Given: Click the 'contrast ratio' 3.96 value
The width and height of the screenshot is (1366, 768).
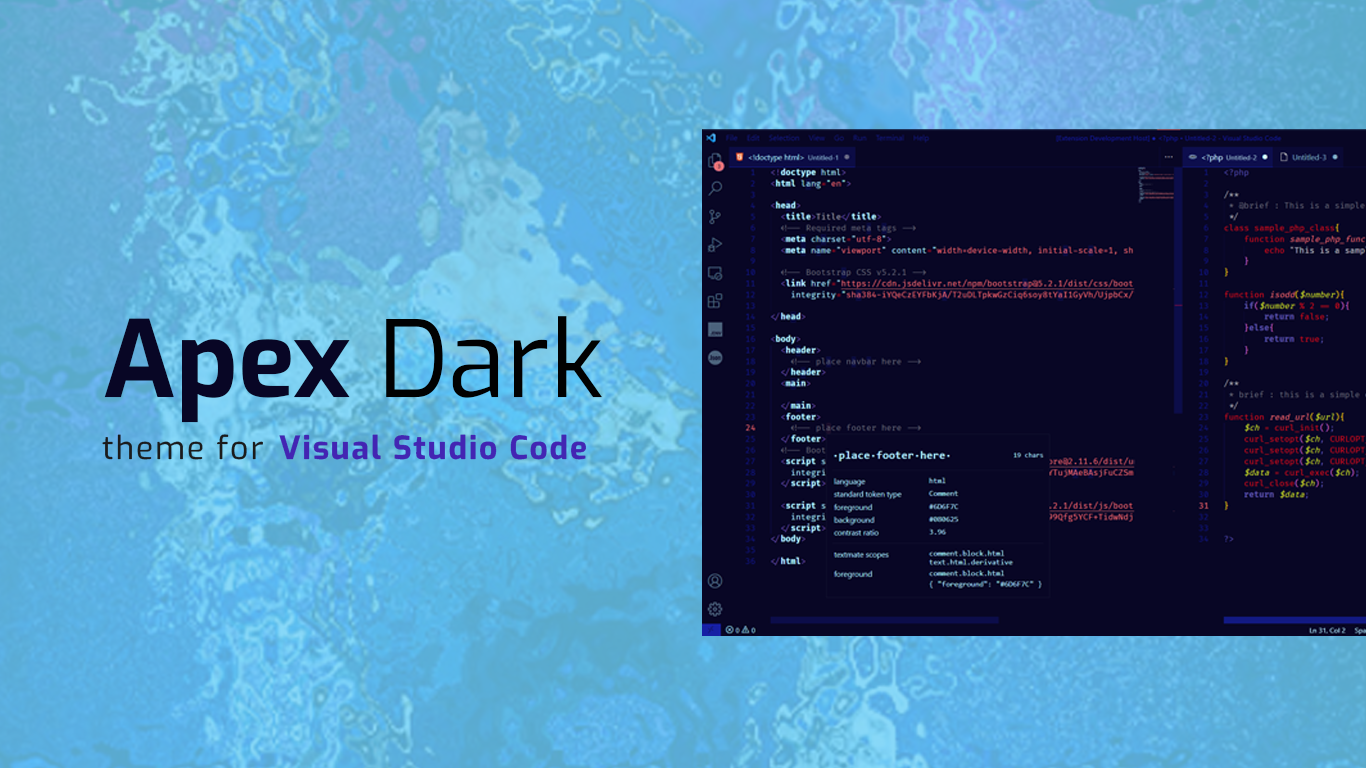Looking at the screenshot, I should pyautogui.click(x=937, y=533).
